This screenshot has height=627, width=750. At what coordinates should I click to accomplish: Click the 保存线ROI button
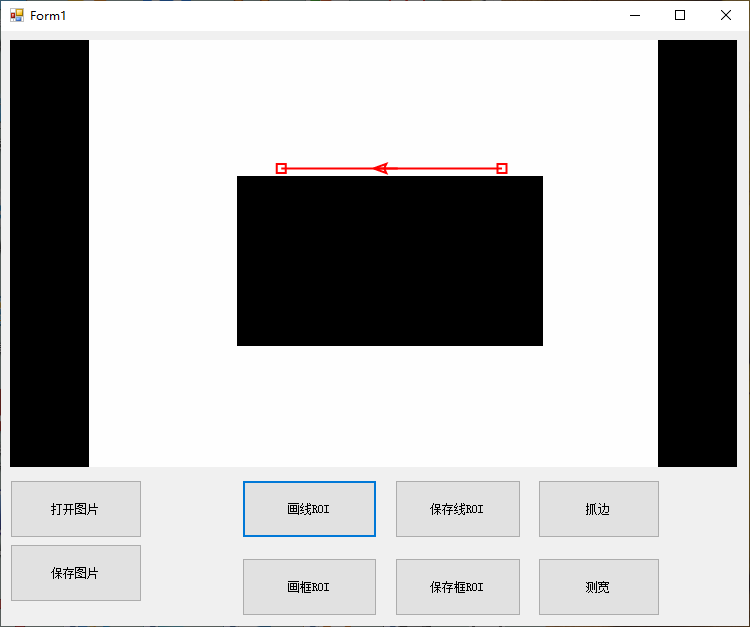click(x=457, y=509)
